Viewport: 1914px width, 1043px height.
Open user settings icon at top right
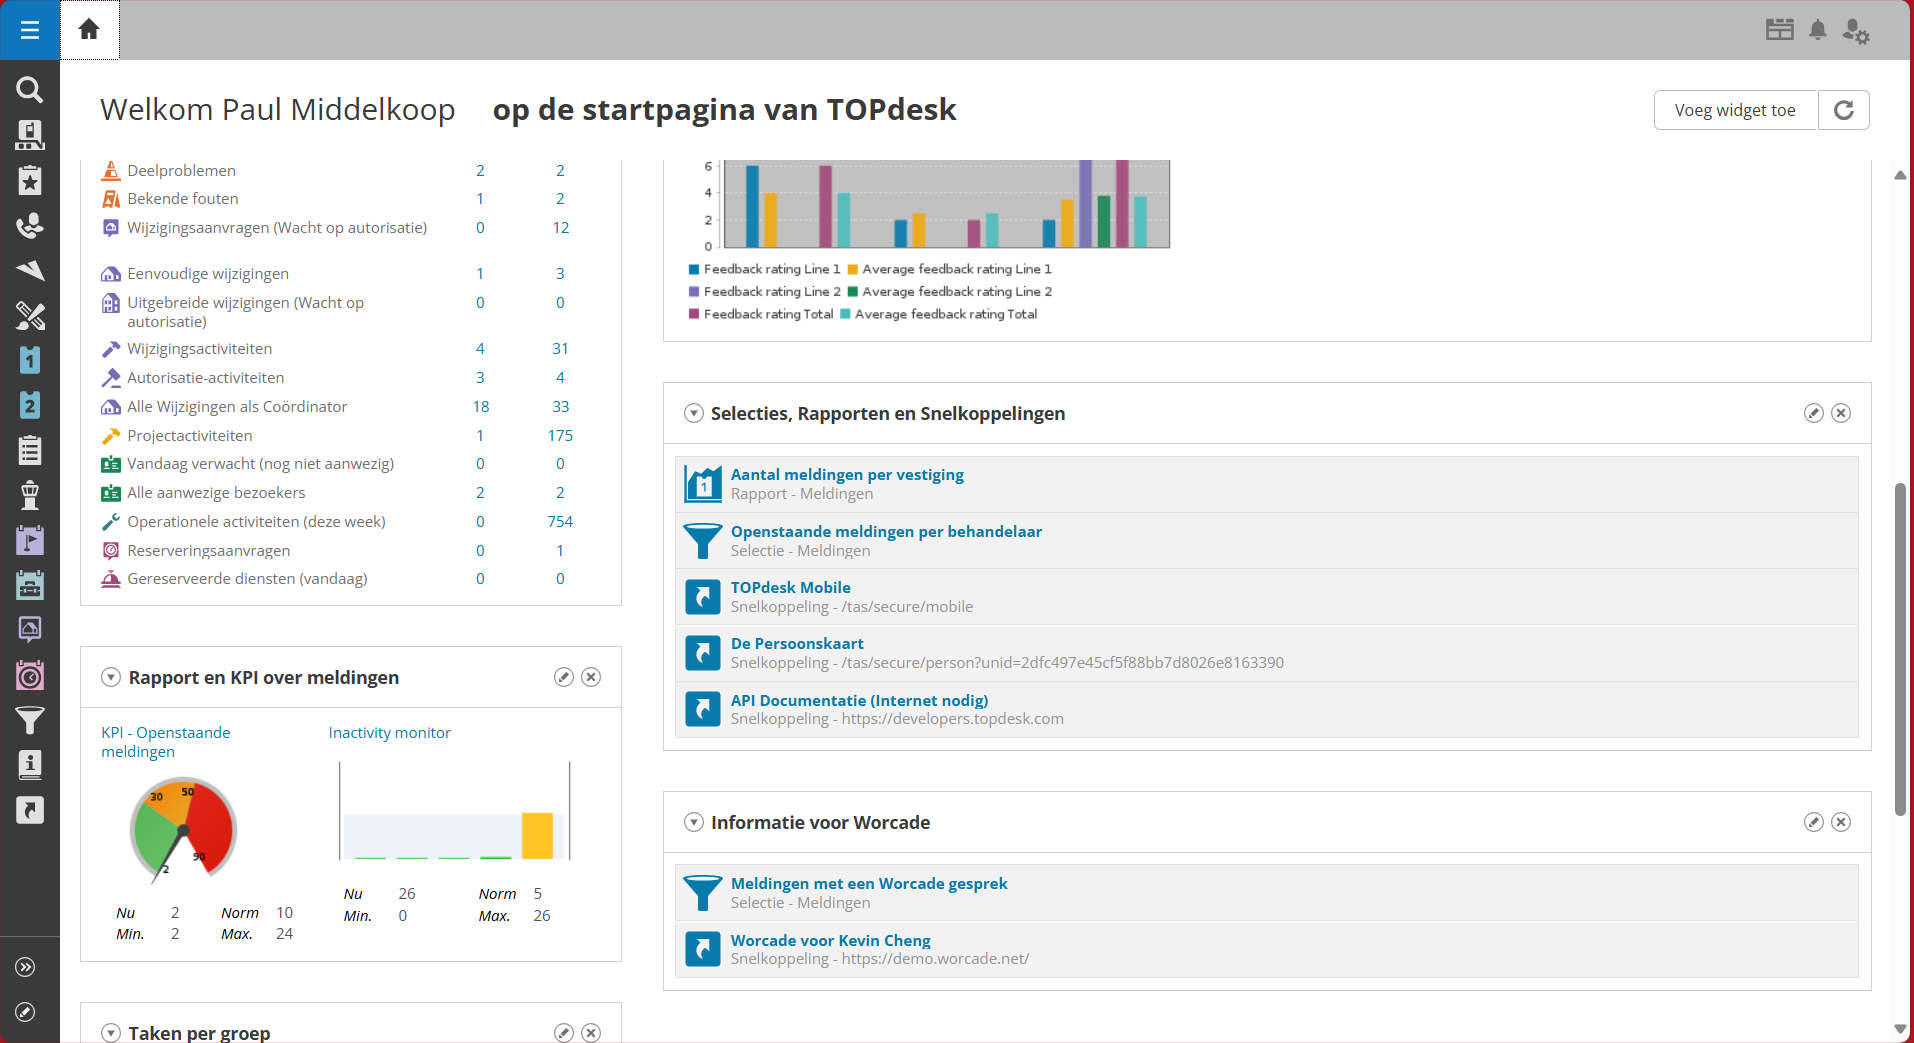pyautogui.click(x=1856, y=31)
